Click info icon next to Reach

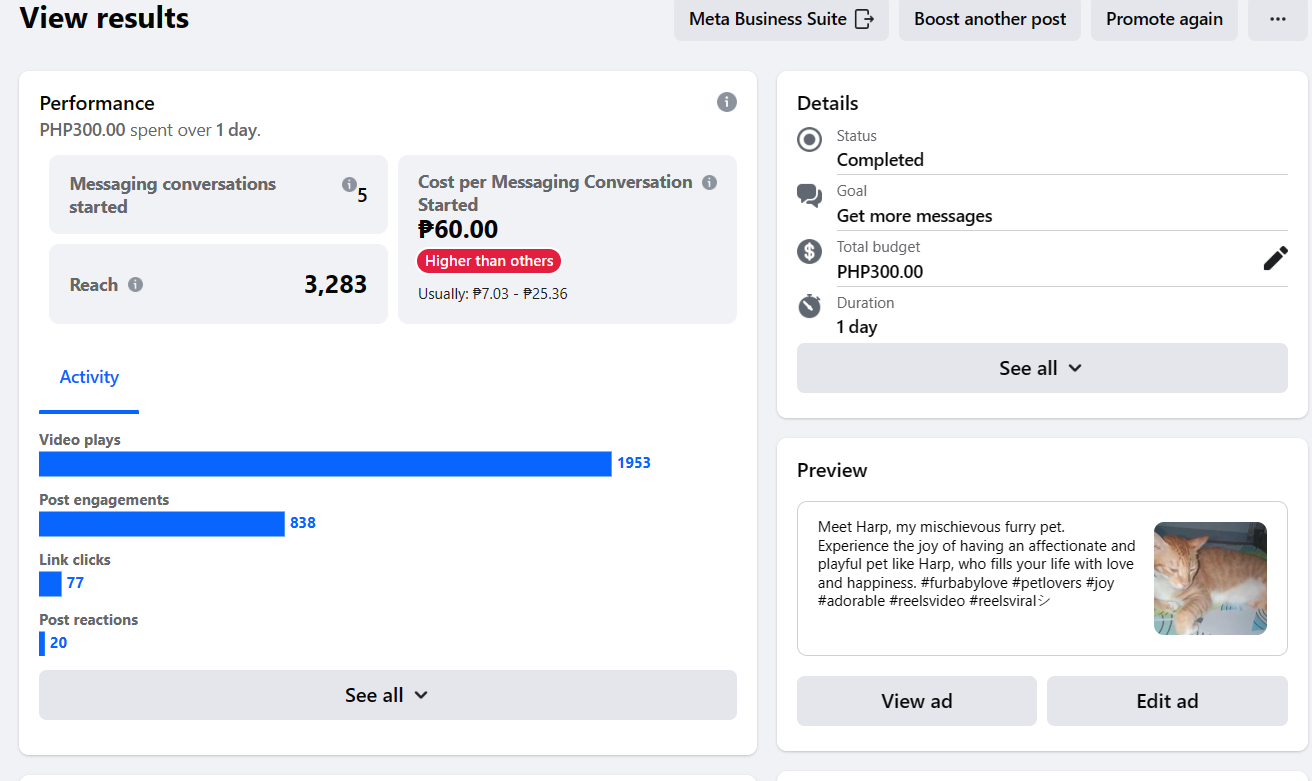pyautogui.click(x=136, y=285)
